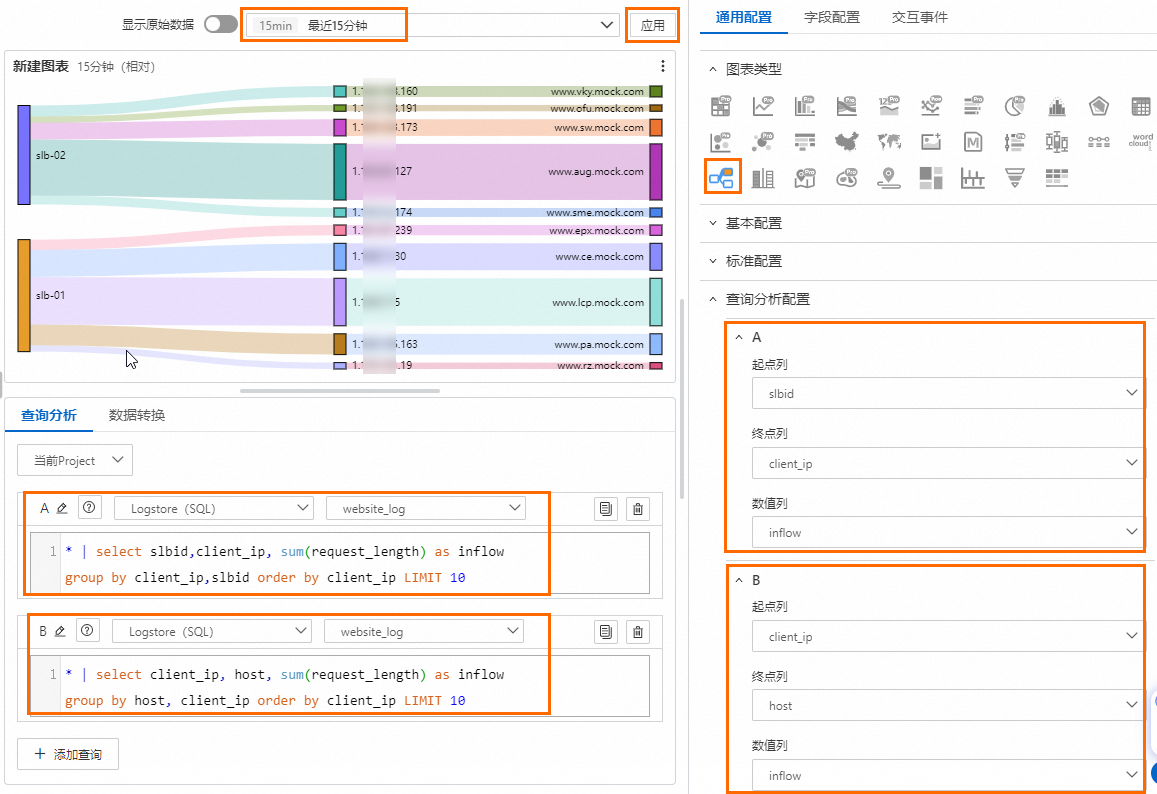Switch to the 数据转换 tab

pos(137,415)
